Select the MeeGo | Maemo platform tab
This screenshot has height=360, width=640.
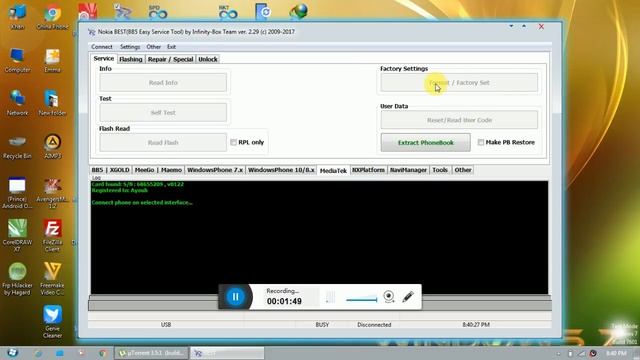point(158,170)
